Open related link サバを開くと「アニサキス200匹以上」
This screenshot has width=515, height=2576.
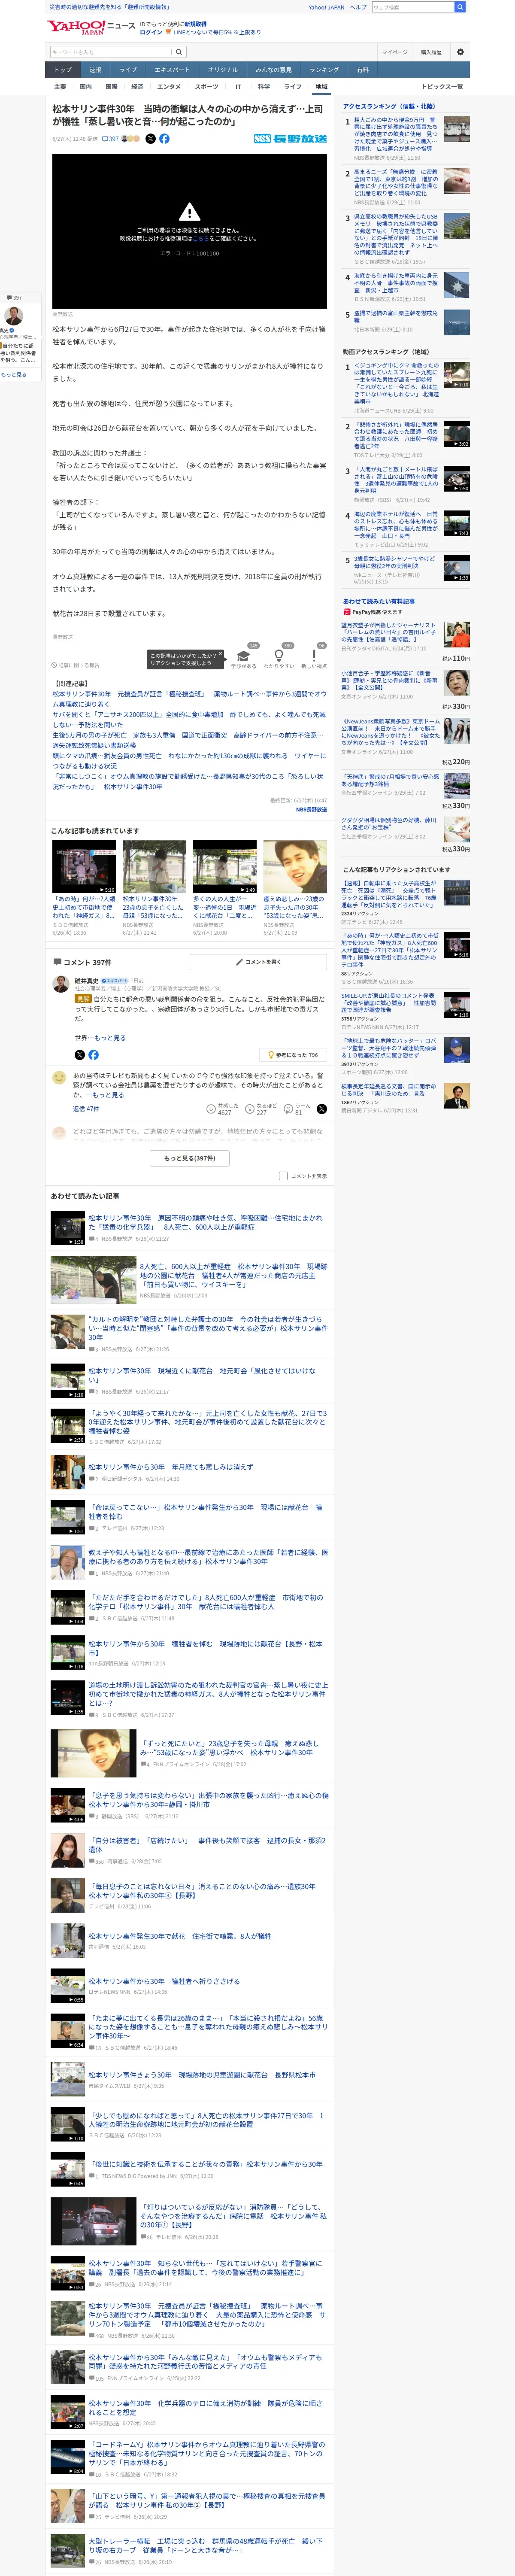point(188,719)
